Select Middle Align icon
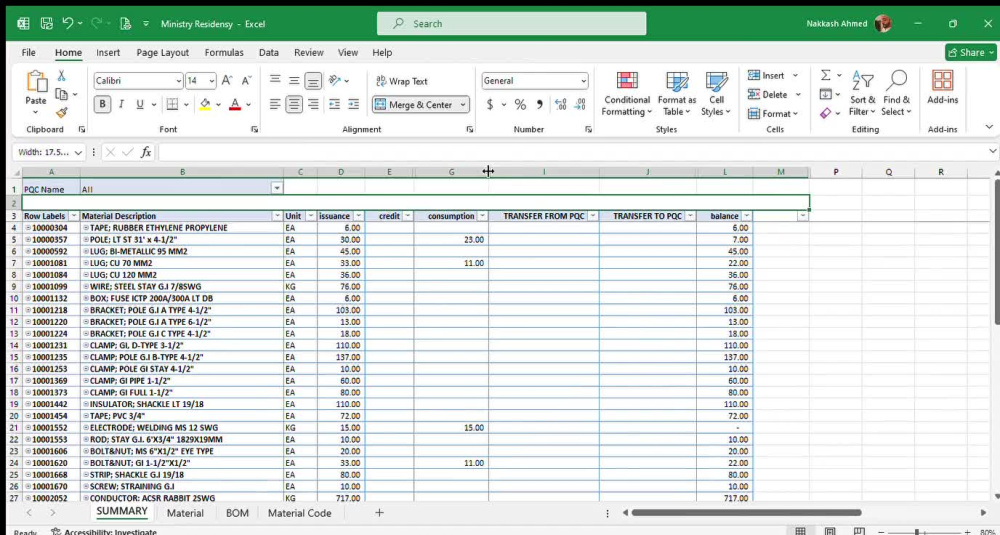This screenshot has height=535, width=1000. pyautogui.click(x=294, y=80)
